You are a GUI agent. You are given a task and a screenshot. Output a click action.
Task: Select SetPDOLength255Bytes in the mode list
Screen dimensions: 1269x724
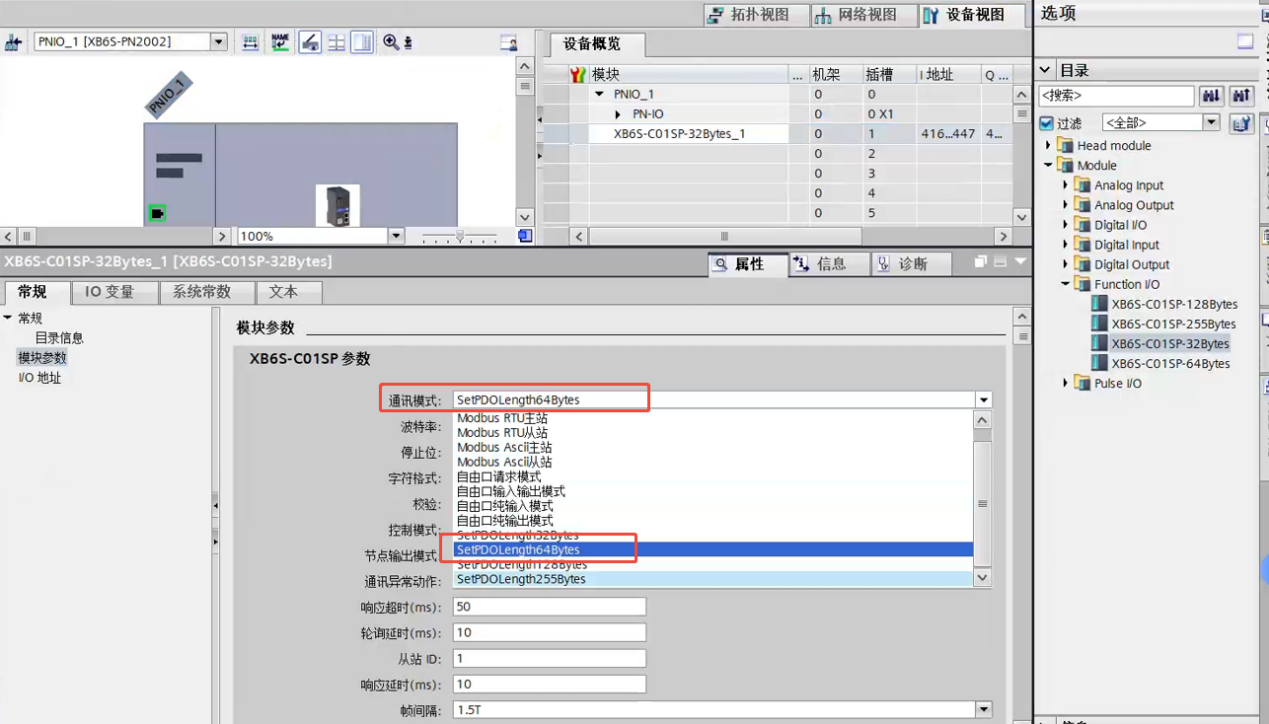521,579
